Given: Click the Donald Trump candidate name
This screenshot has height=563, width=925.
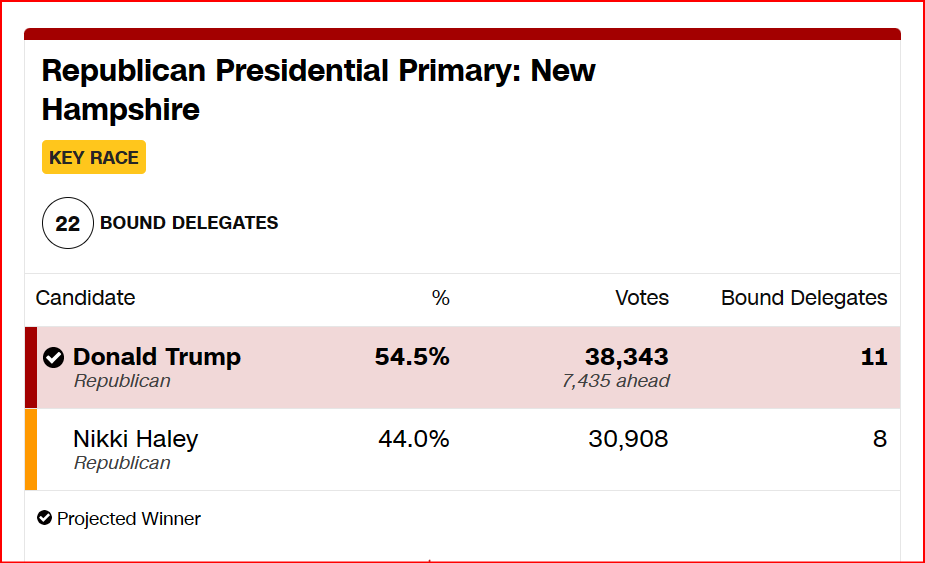Looking at the screenshot, I should [157, 357].
